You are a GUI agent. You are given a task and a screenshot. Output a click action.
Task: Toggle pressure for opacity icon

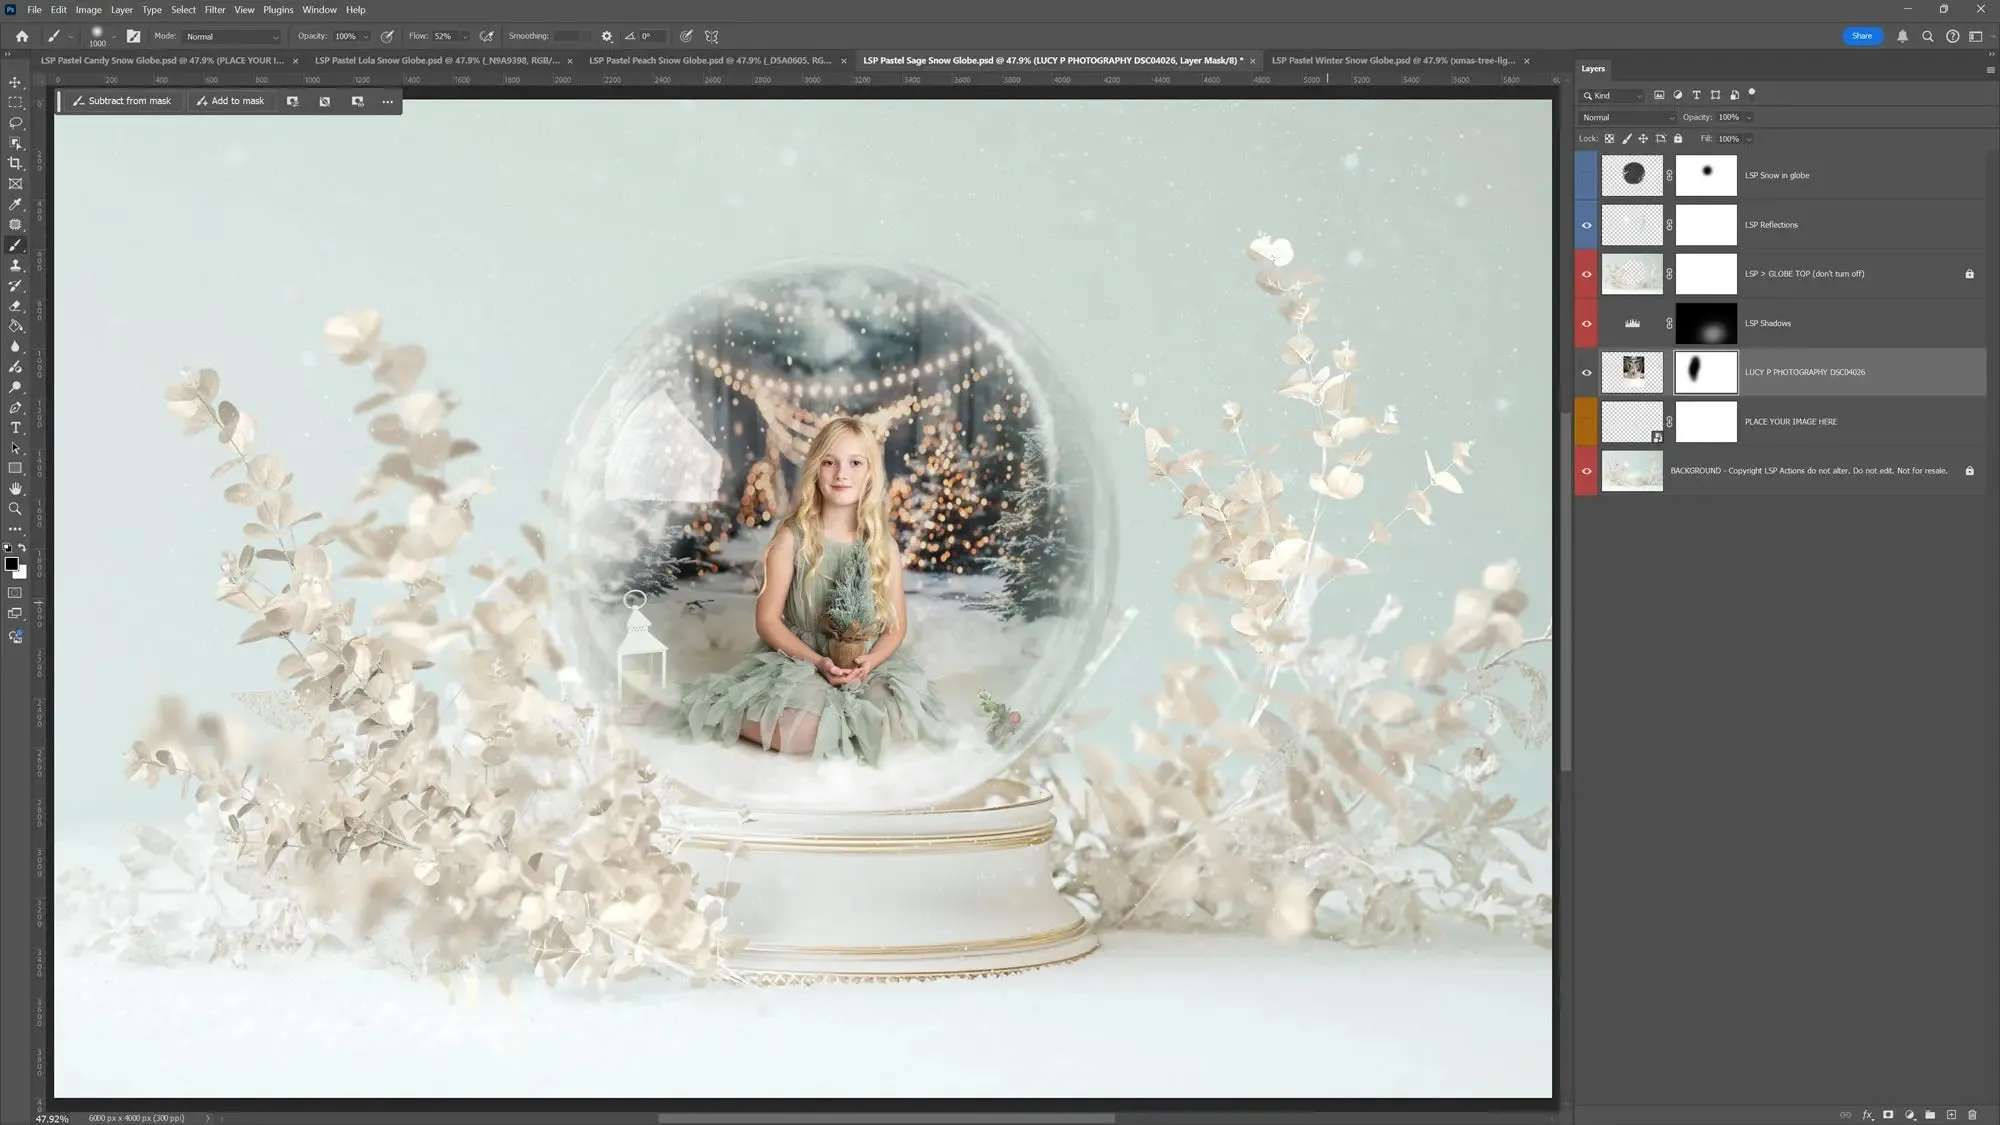(x=387, y=36)
